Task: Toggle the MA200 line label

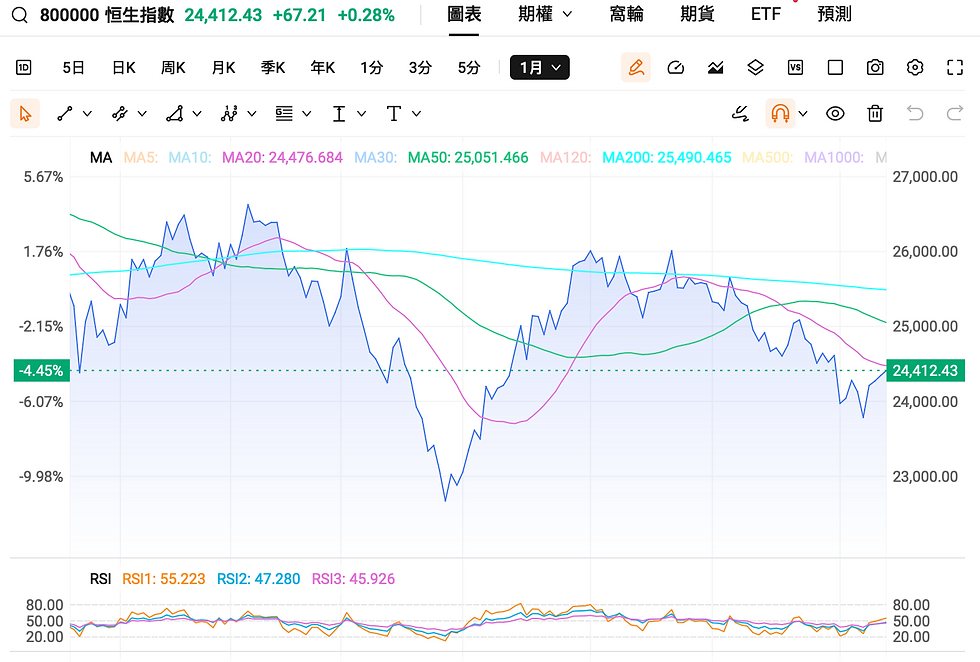Action: tap(667, 158)
